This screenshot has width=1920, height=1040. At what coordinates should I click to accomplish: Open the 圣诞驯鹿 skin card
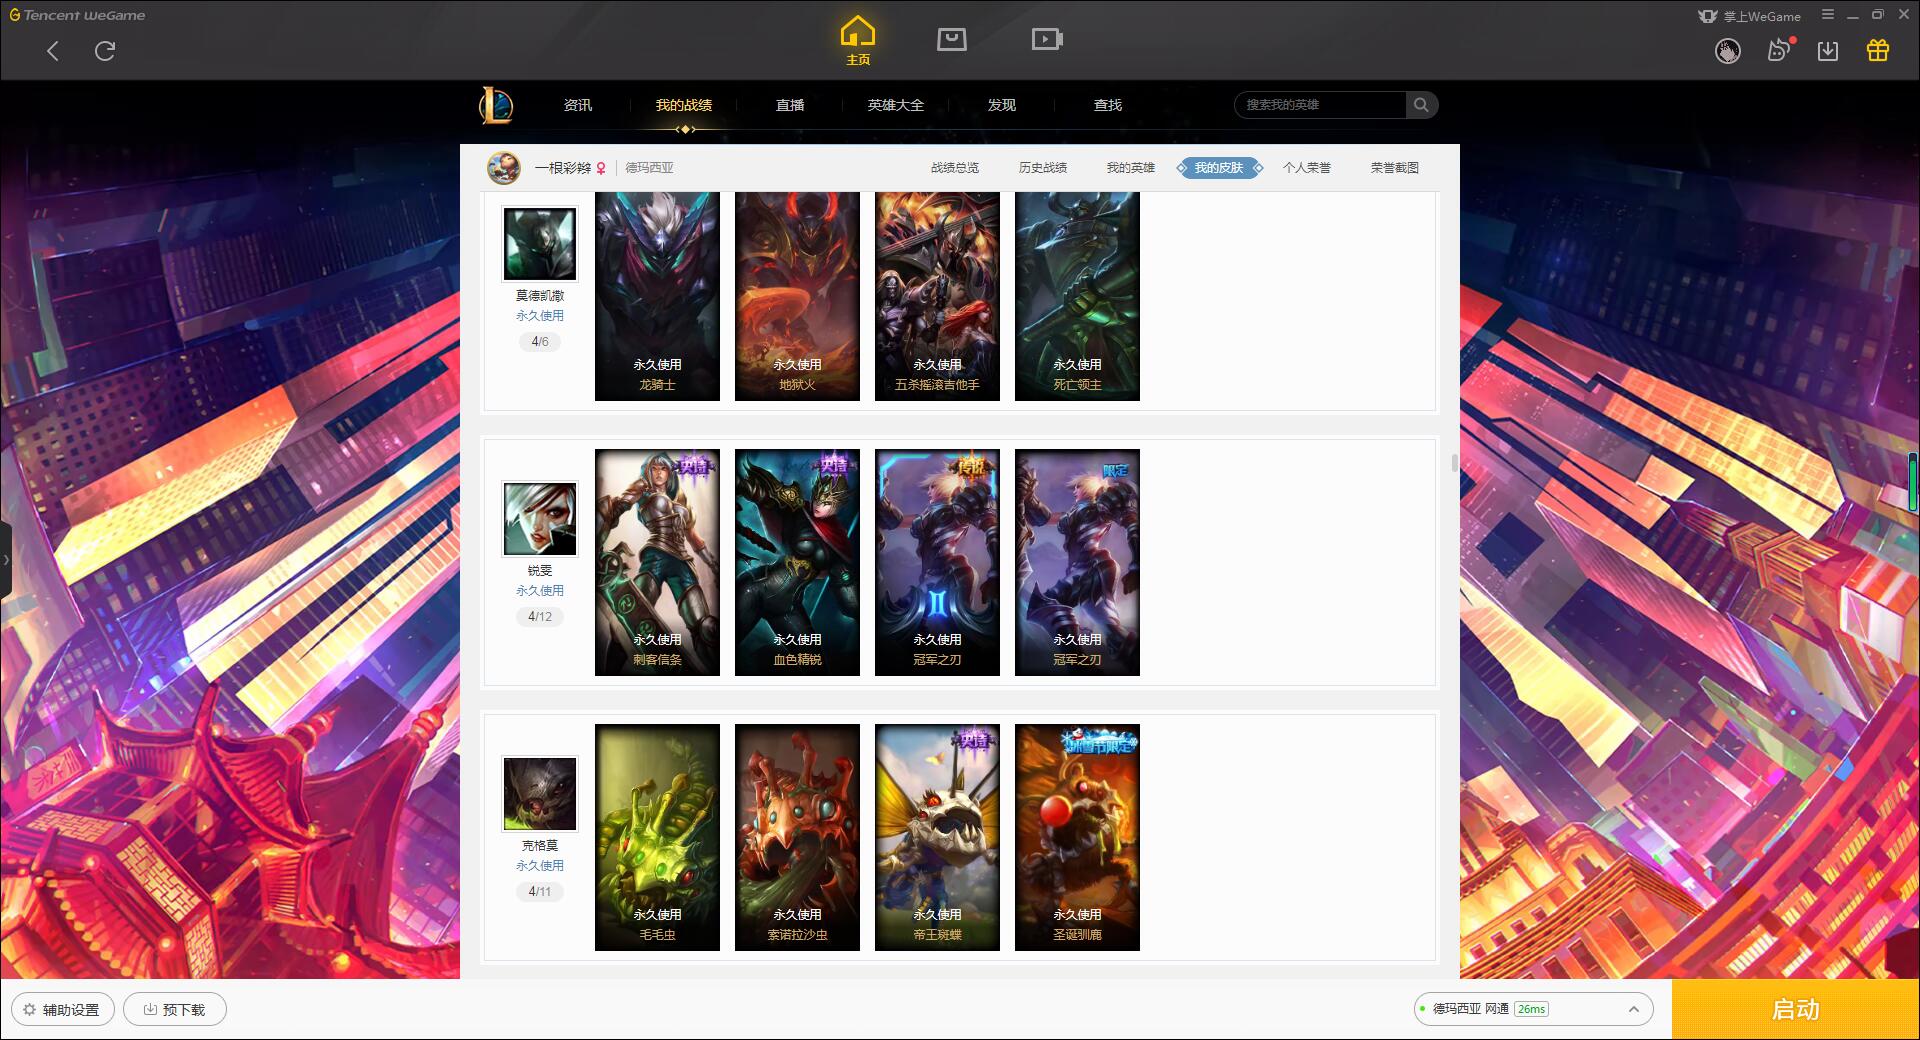pyautogui.click(x=1077, y=837)
